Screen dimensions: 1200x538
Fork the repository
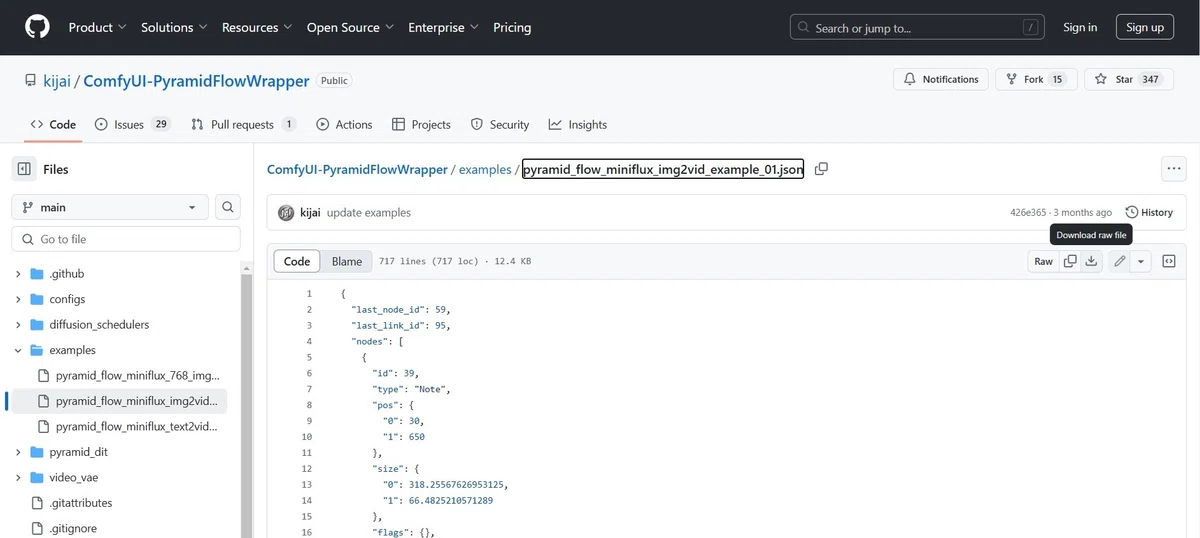tap(1035, 79)
